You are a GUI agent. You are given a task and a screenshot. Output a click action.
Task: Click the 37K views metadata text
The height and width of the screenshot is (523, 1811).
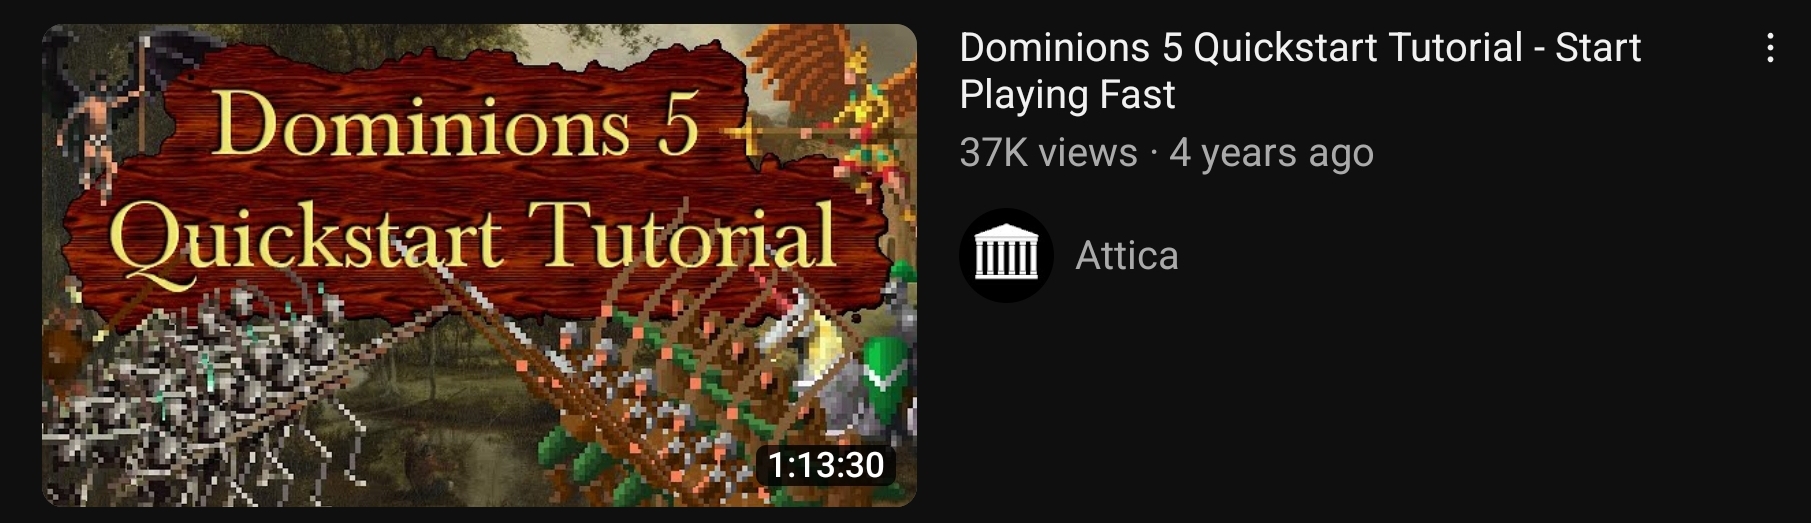tap(1048, 153)
